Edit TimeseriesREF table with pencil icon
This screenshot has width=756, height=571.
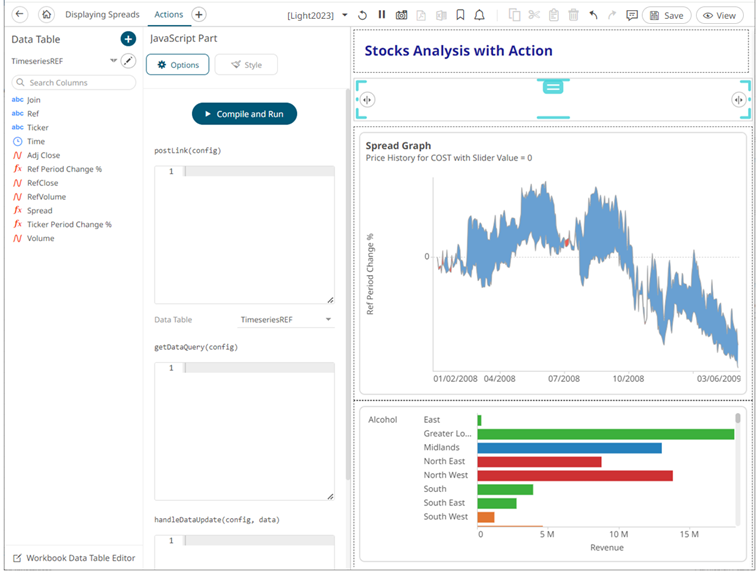point(127,61)
